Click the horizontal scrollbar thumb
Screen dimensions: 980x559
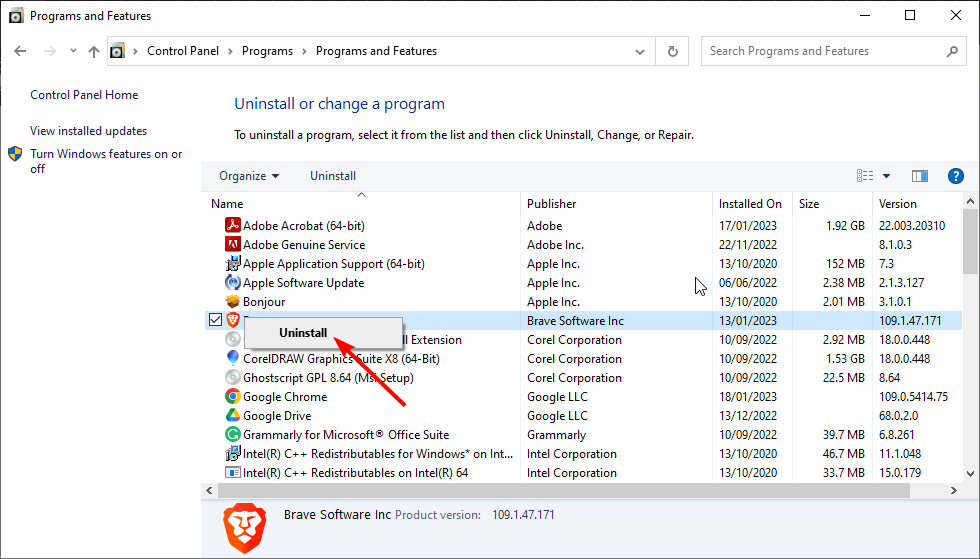(563, 491)
